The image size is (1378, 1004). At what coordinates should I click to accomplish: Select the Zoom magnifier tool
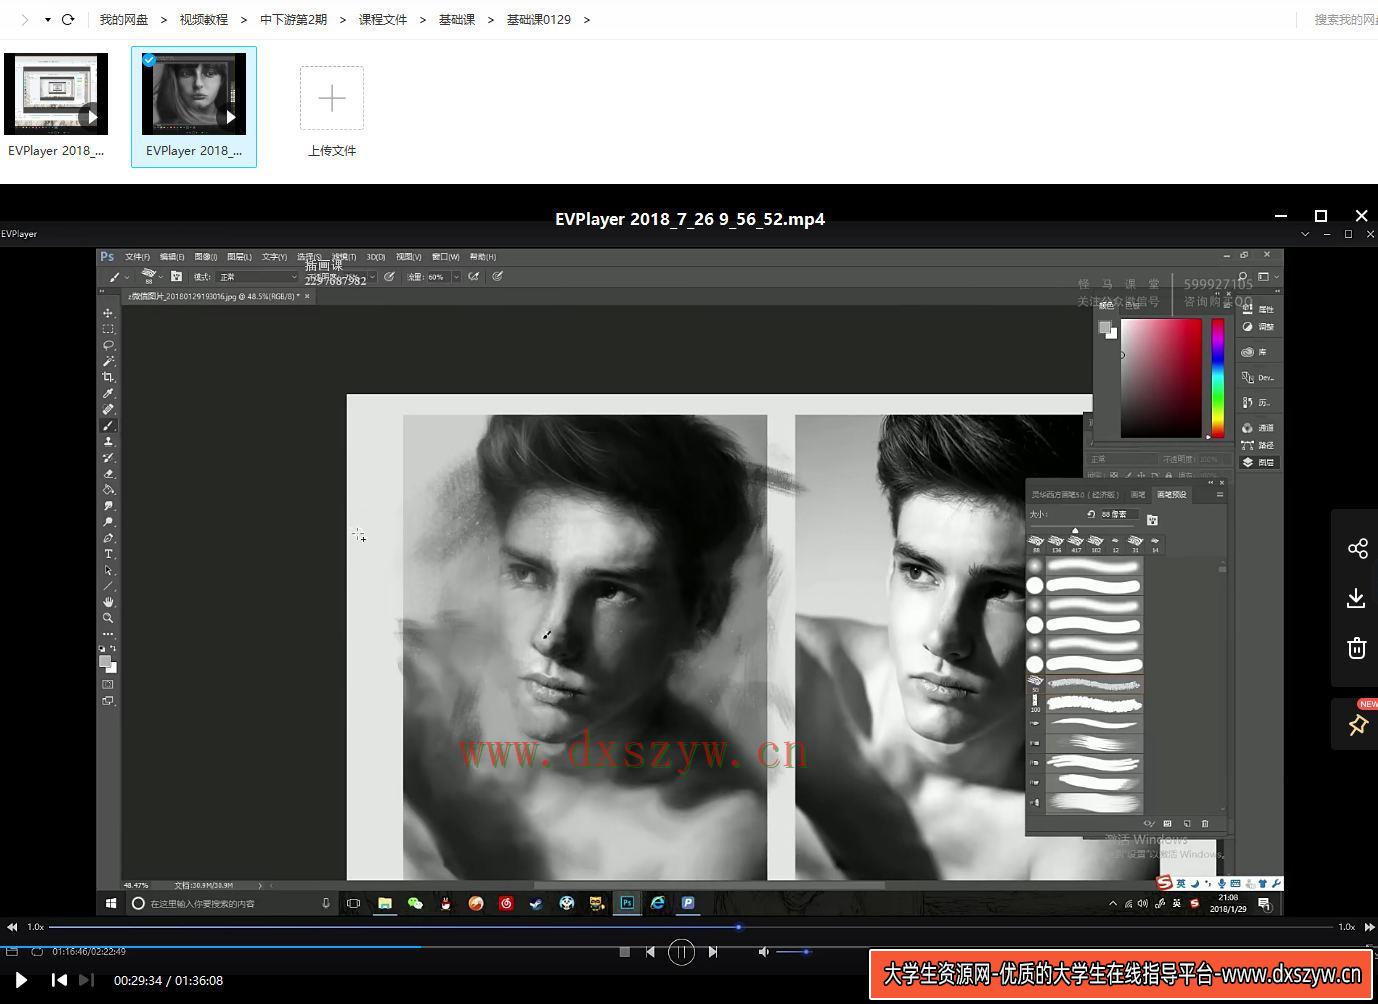tap(108, 618)
